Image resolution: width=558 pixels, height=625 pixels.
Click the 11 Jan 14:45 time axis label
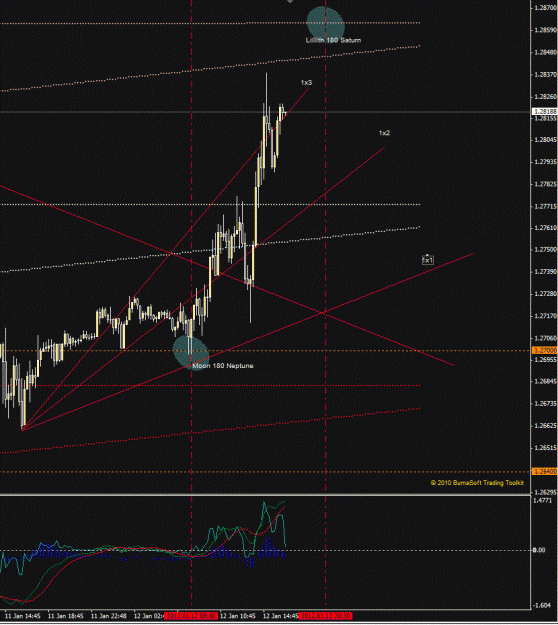tap(22, 616)
